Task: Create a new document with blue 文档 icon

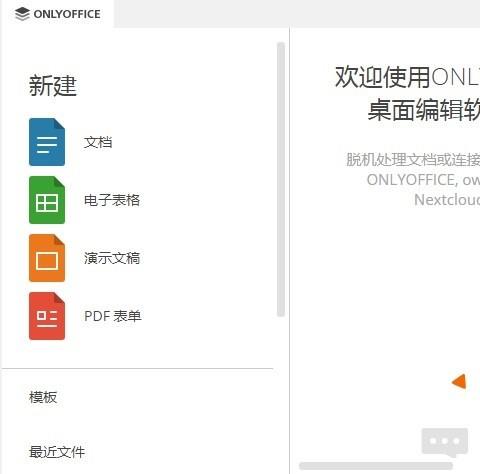Action: point(47,142)
